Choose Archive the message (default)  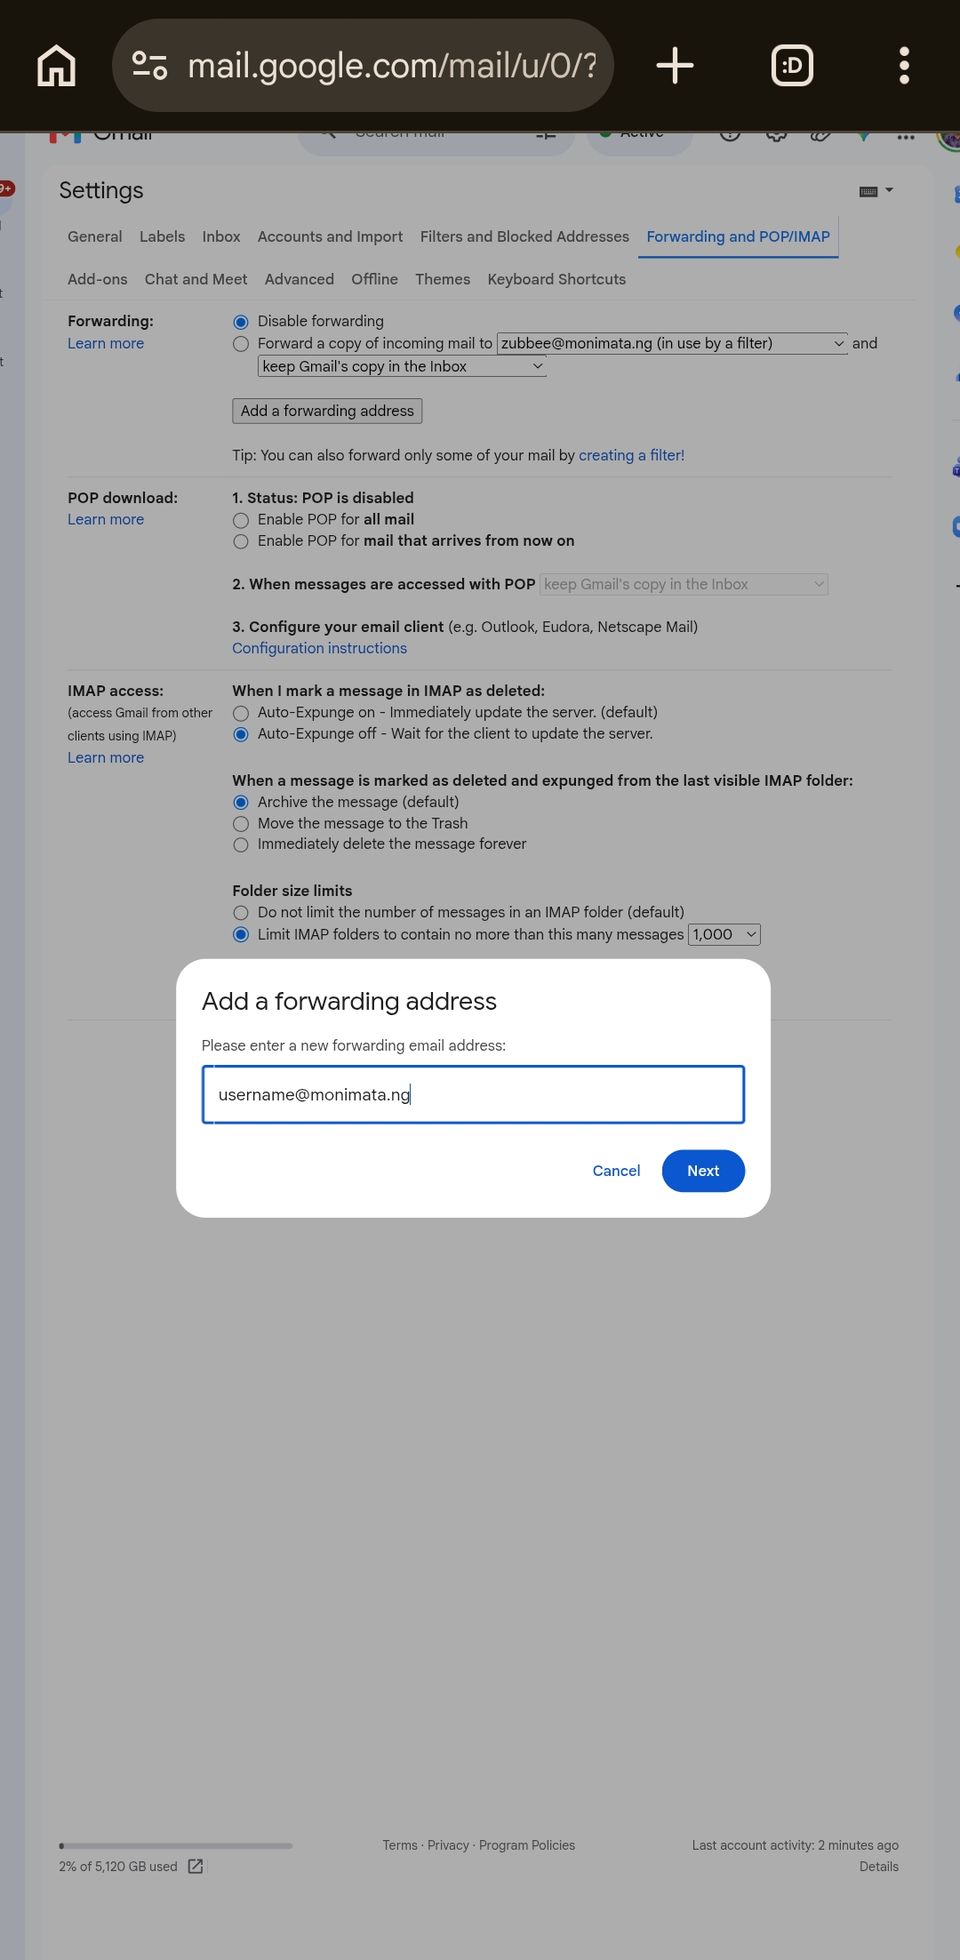pos(241,802)
